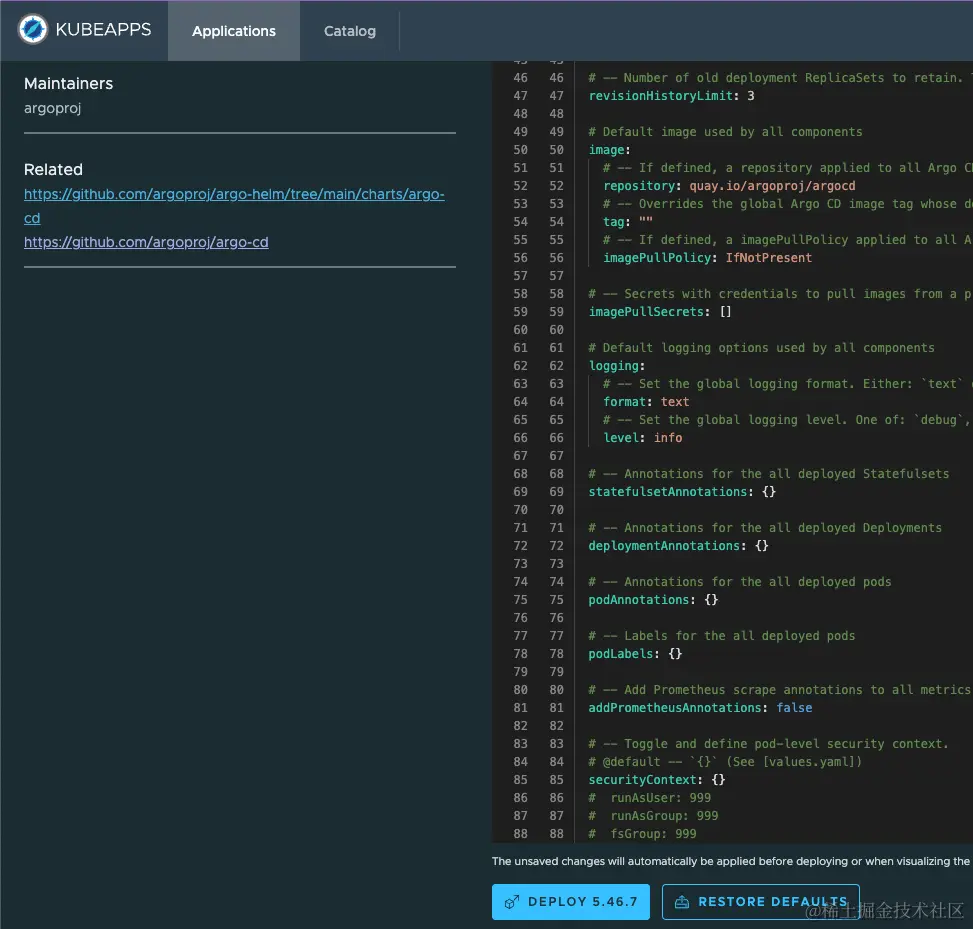Switch to the Catalog tab
Screen dimensions: 973x929
349,30
